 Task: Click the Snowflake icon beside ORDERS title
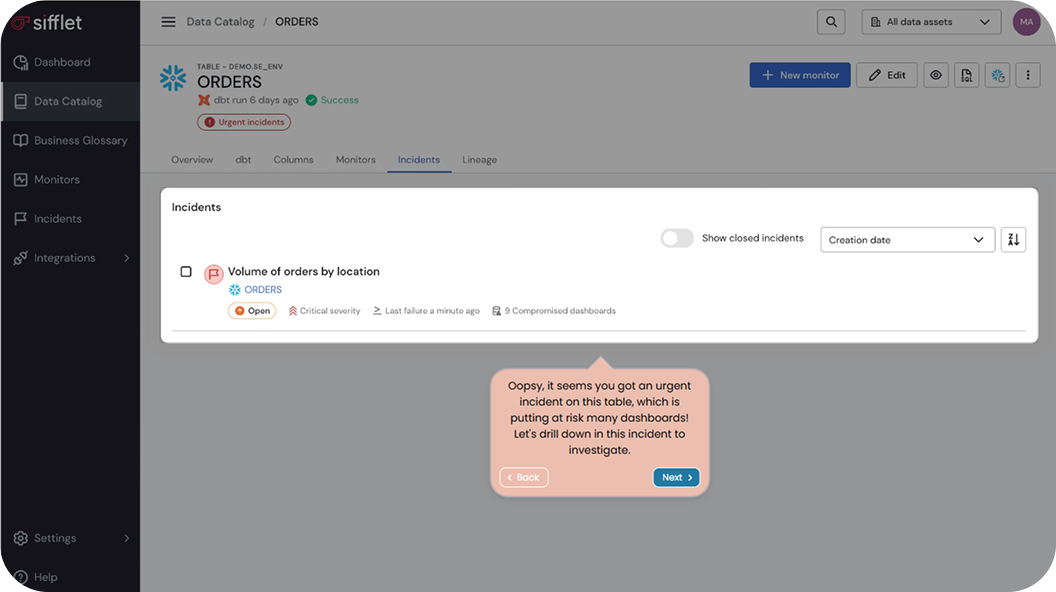(x=173, y=78)
